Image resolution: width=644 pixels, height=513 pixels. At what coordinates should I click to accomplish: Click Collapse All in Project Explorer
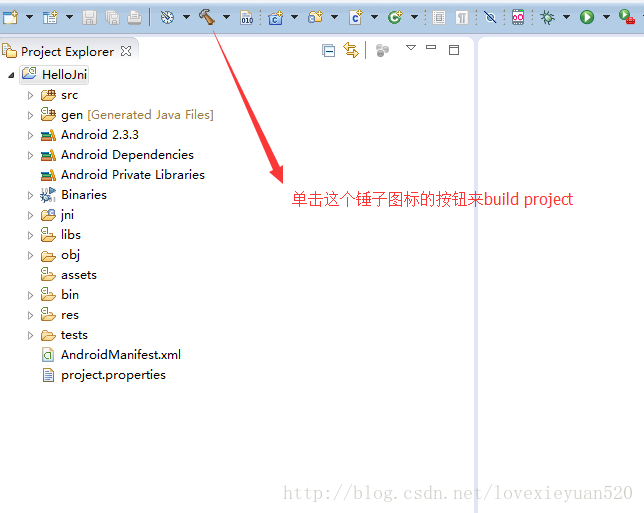[328, 51]
